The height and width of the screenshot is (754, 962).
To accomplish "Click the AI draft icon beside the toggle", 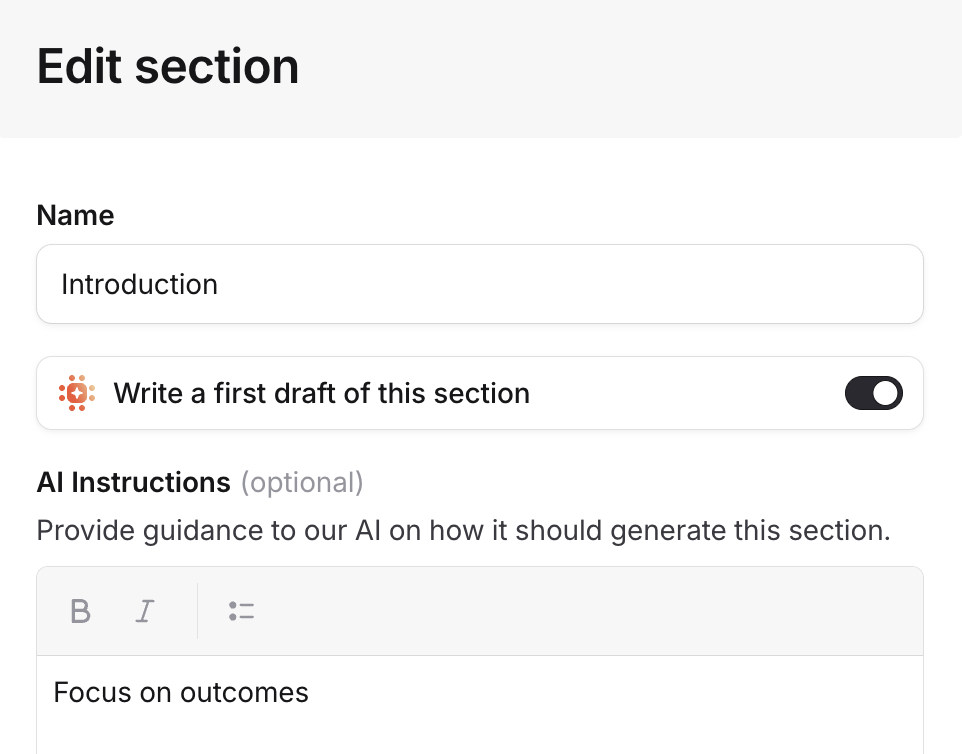I will tap(76, 392).
